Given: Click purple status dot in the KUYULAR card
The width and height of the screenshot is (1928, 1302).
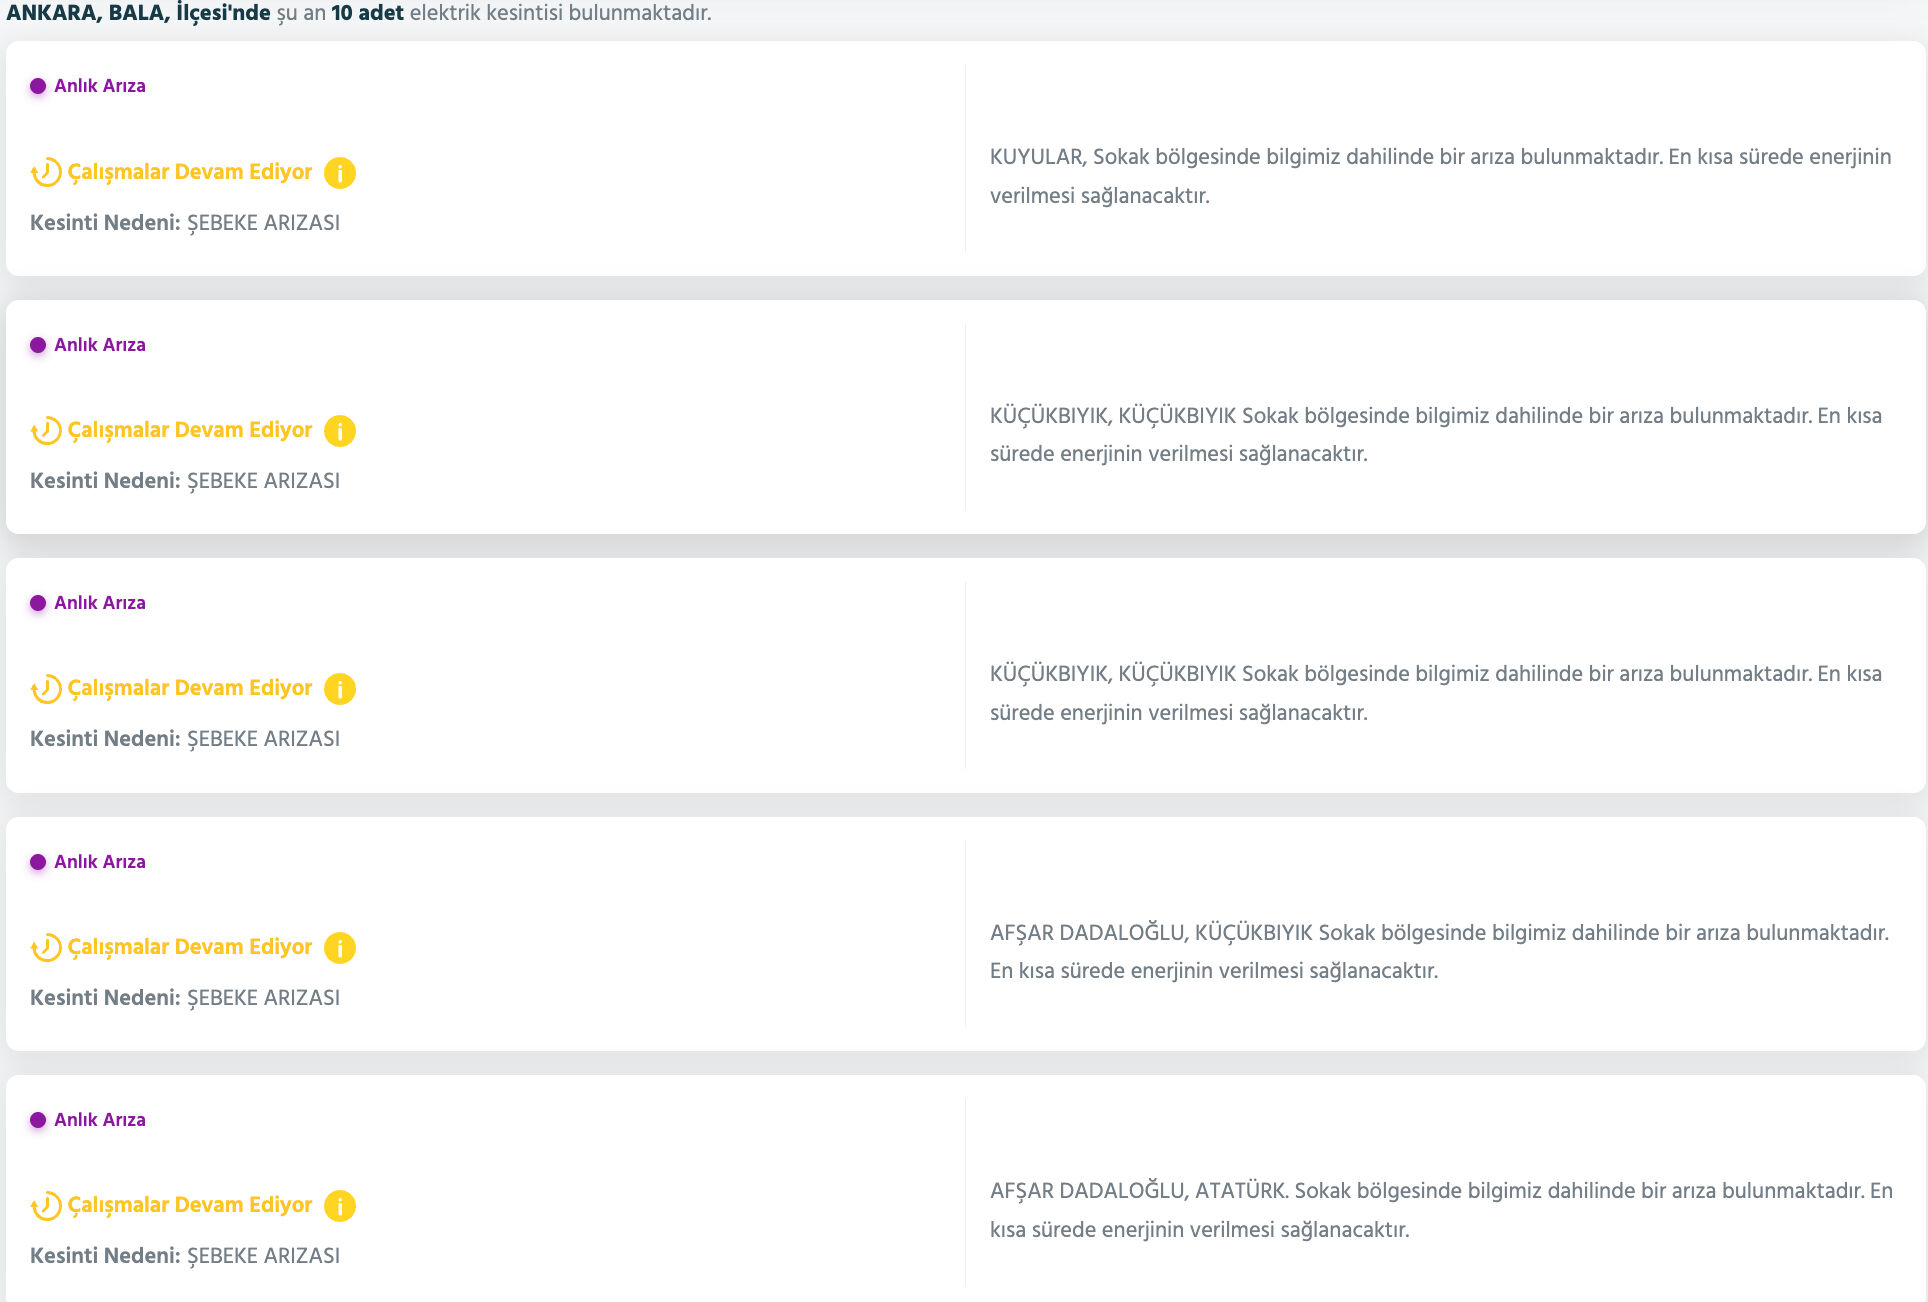Looking at the screenshot, I should [38, 86].
